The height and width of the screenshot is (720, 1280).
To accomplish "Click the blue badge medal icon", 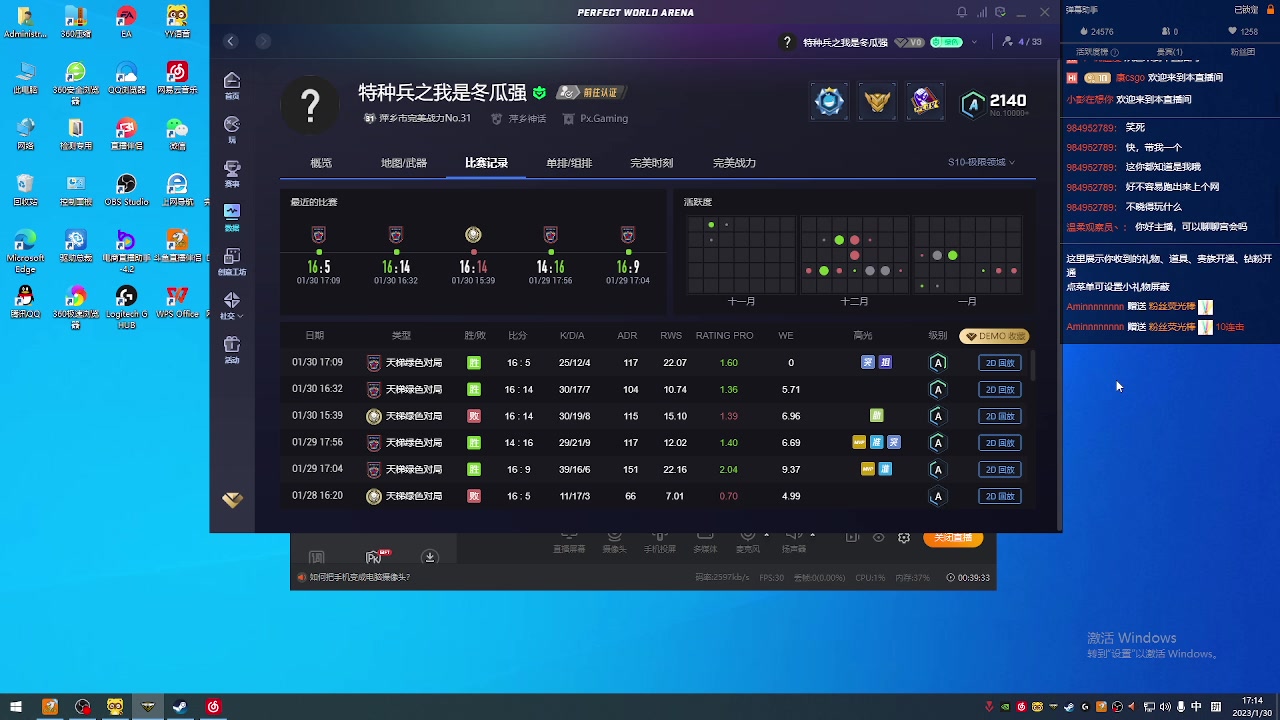I will click(829, 101).
